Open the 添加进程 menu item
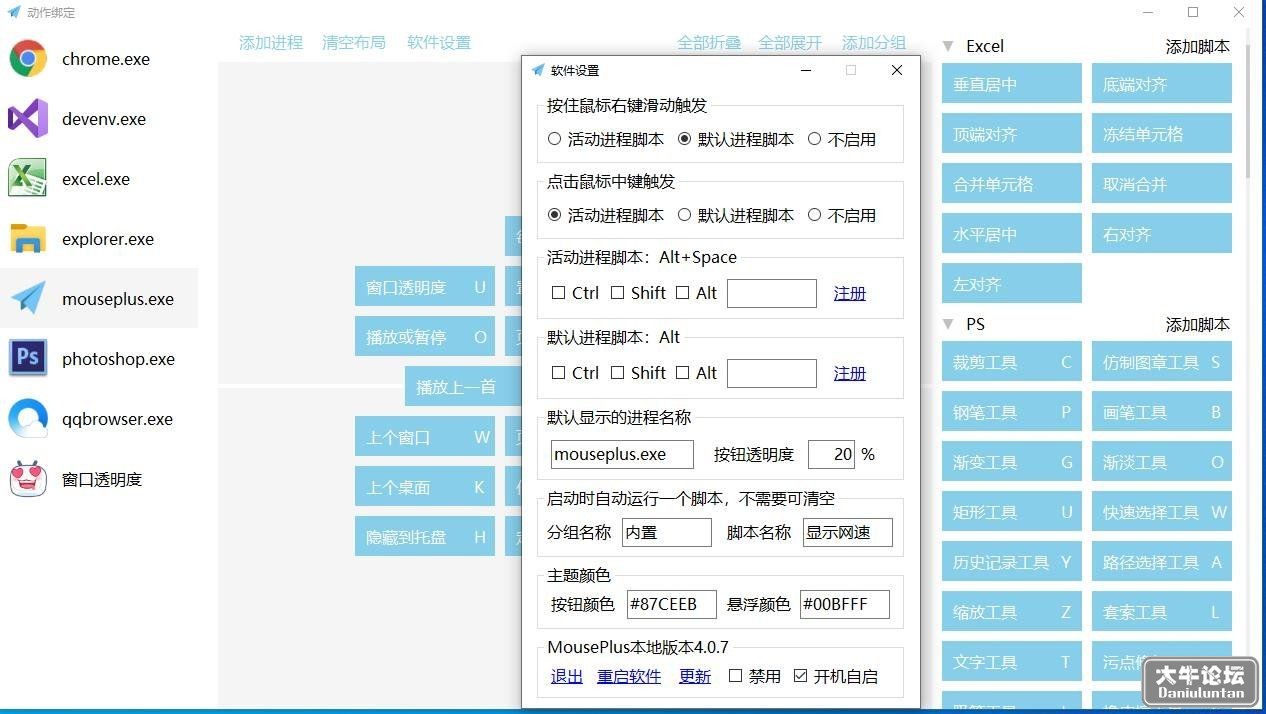The width and height of the screenshot is (1266, 714). pyautogui.click(x=271, y=43)
